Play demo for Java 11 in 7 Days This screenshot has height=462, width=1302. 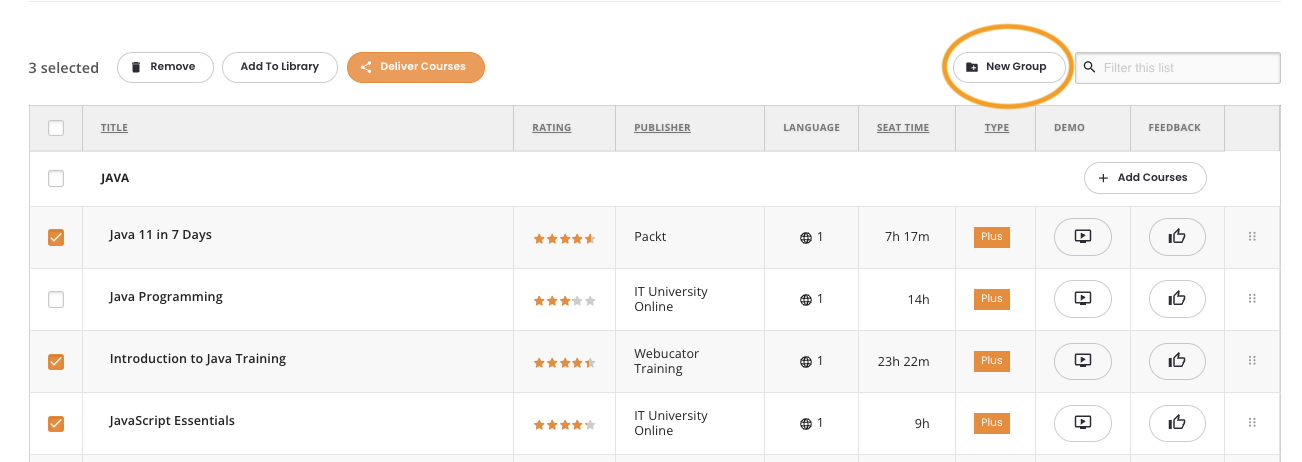[1082, 237]
